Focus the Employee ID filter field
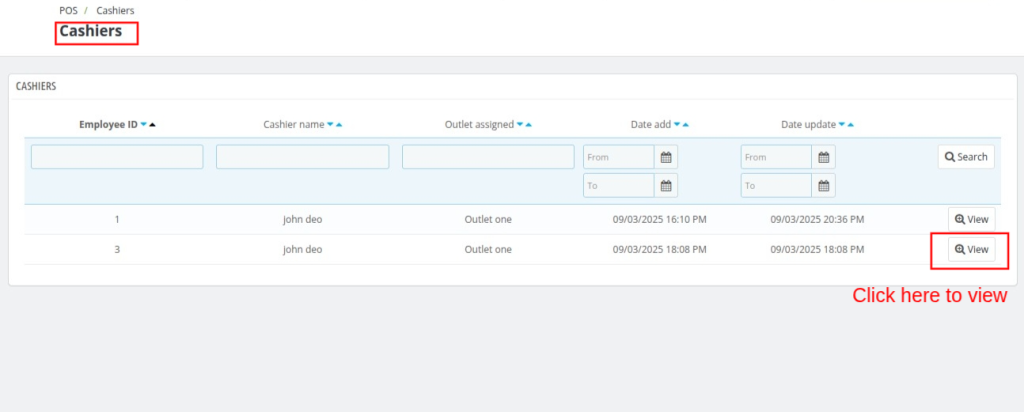The height and width of the screenshot is (412, 1024). coord(117,157)
